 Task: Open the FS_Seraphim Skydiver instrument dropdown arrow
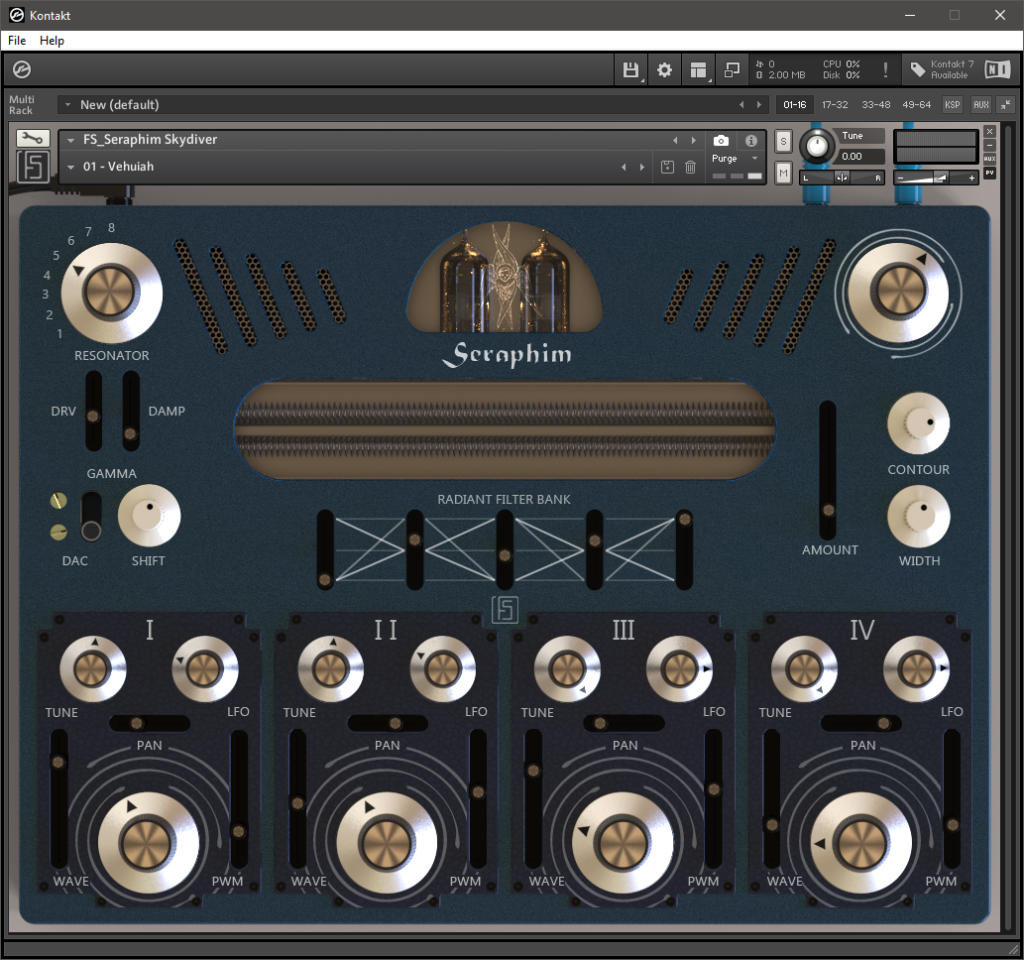coord(71,140)
